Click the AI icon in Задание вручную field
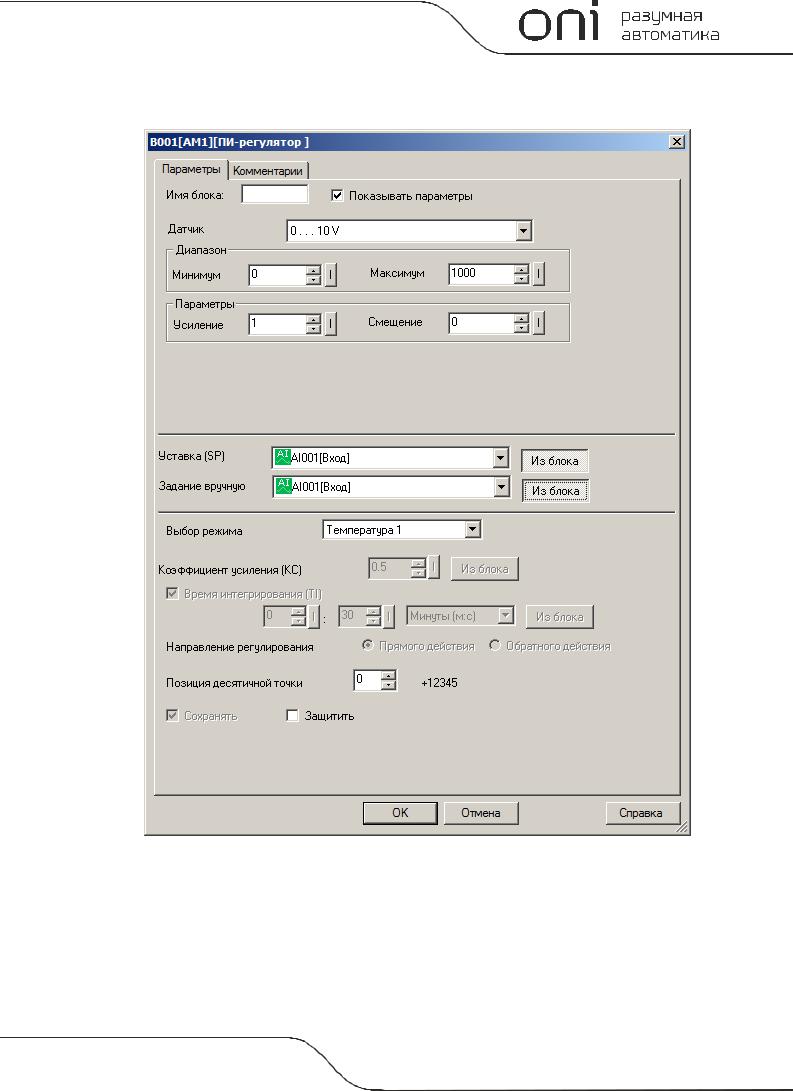This screenshot has width=793, height=1091. (283, 486)
